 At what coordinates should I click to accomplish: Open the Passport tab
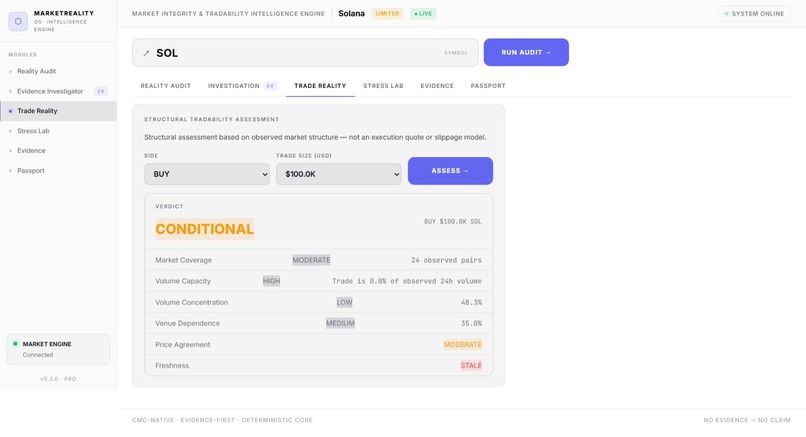click(488, 86)
